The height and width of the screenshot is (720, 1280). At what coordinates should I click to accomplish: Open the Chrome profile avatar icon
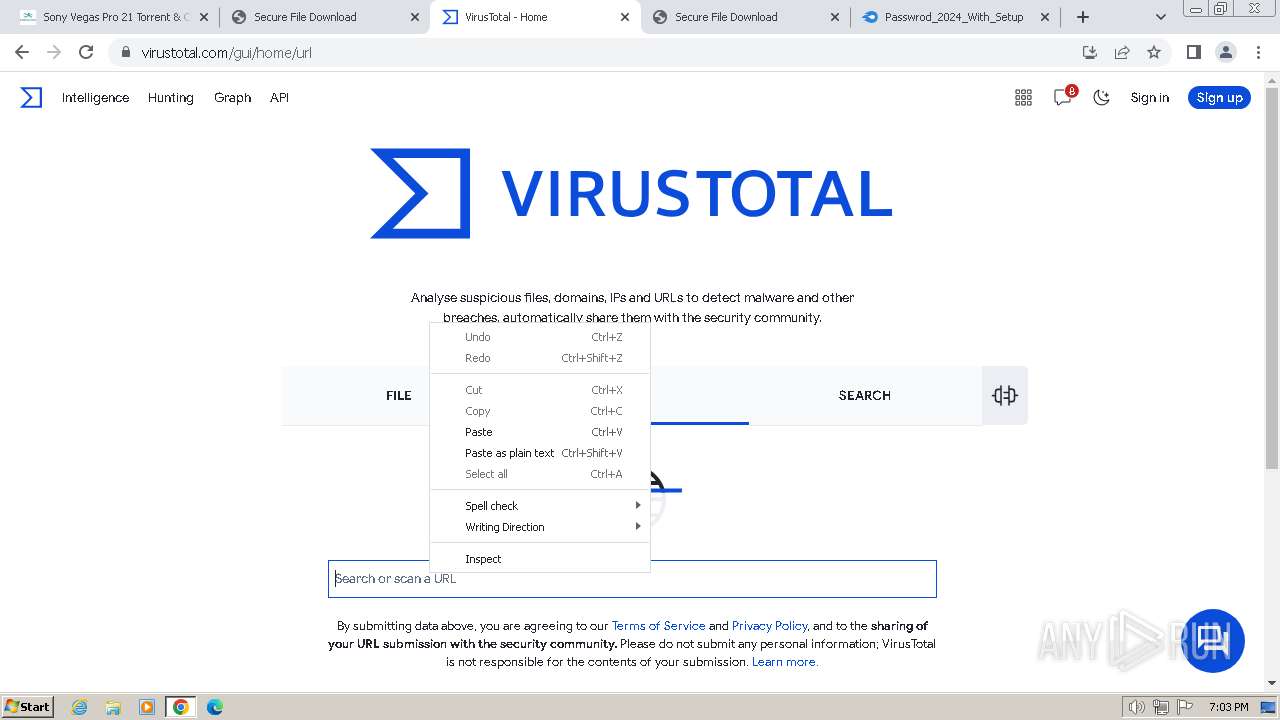(1225, 52)
